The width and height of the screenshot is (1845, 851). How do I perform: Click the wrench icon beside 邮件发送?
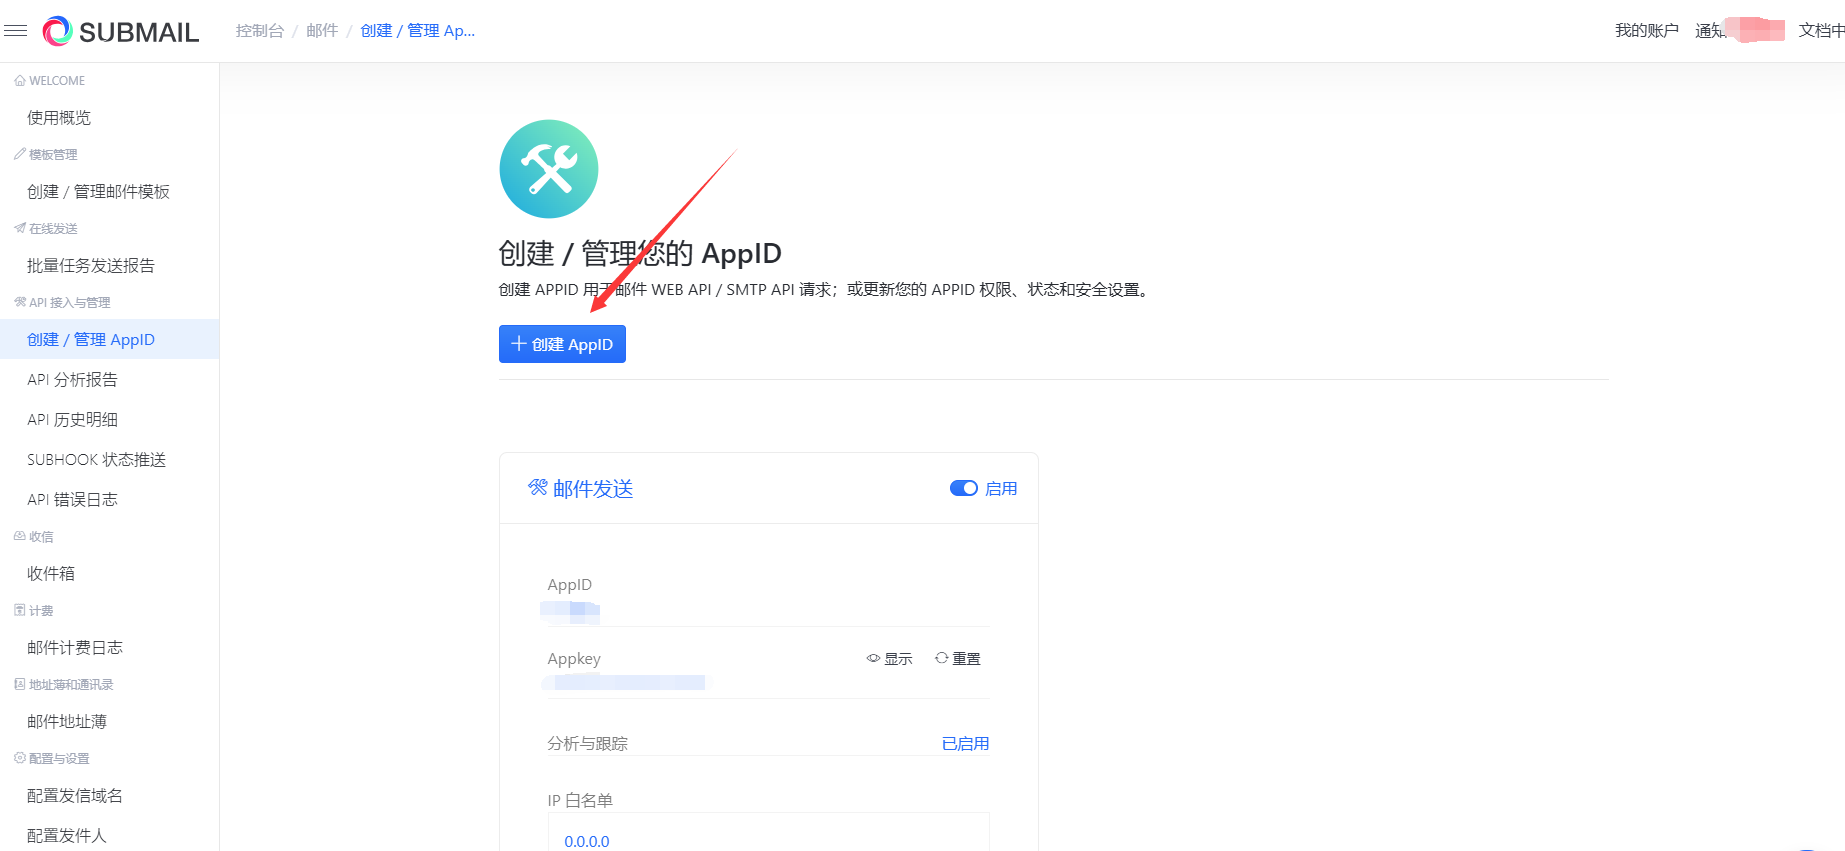pyautogui.click(x=538, y=488)
